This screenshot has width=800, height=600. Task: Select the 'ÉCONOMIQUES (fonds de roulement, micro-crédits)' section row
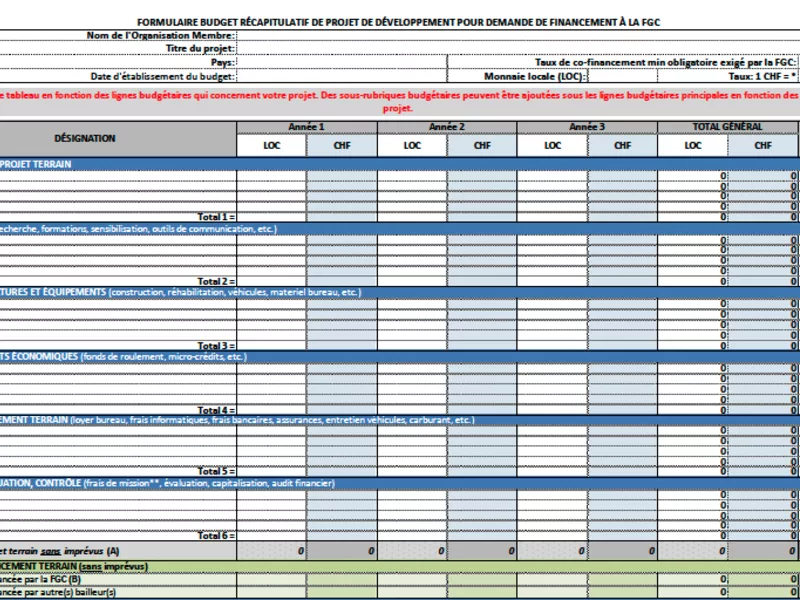tap(400, 357)
